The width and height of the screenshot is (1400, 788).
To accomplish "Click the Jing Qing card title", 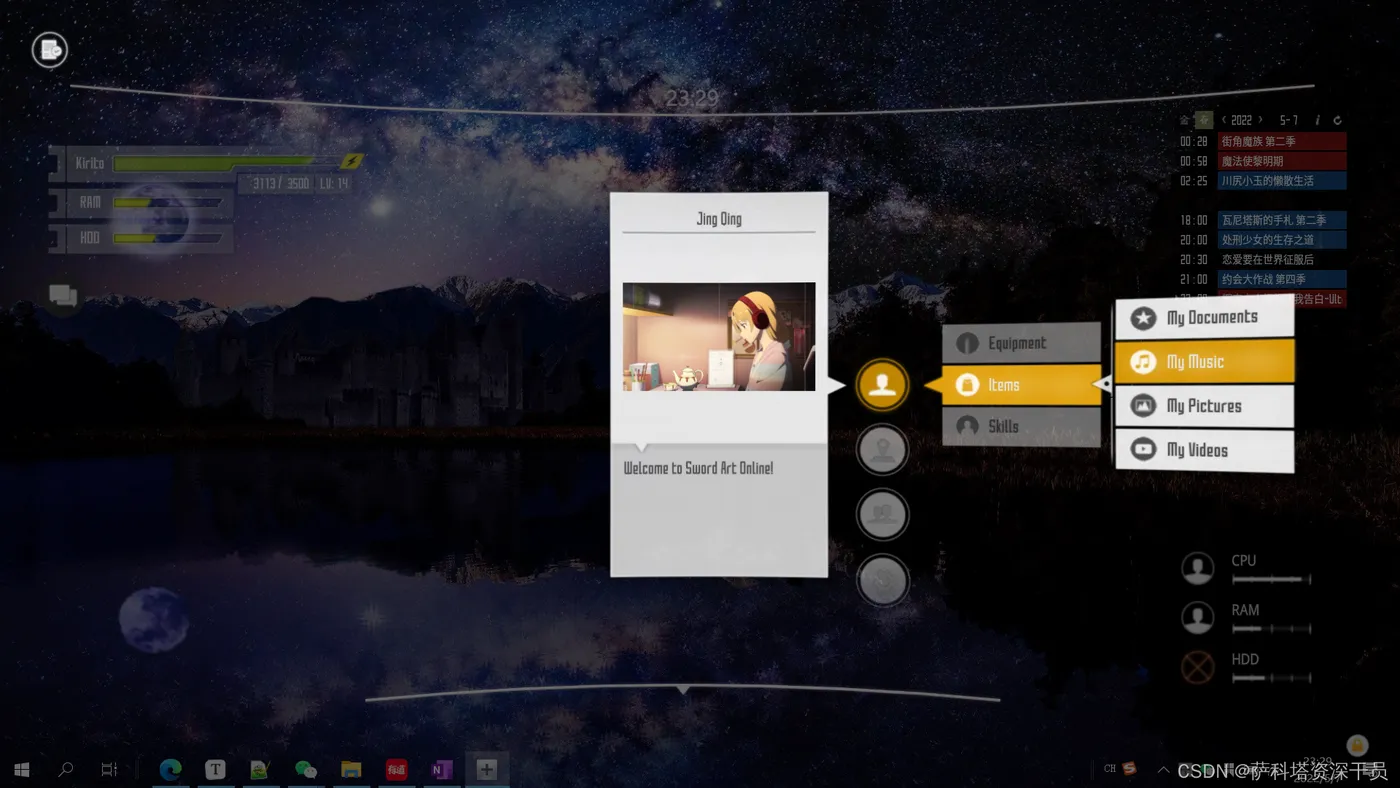I will coord(719,218).
